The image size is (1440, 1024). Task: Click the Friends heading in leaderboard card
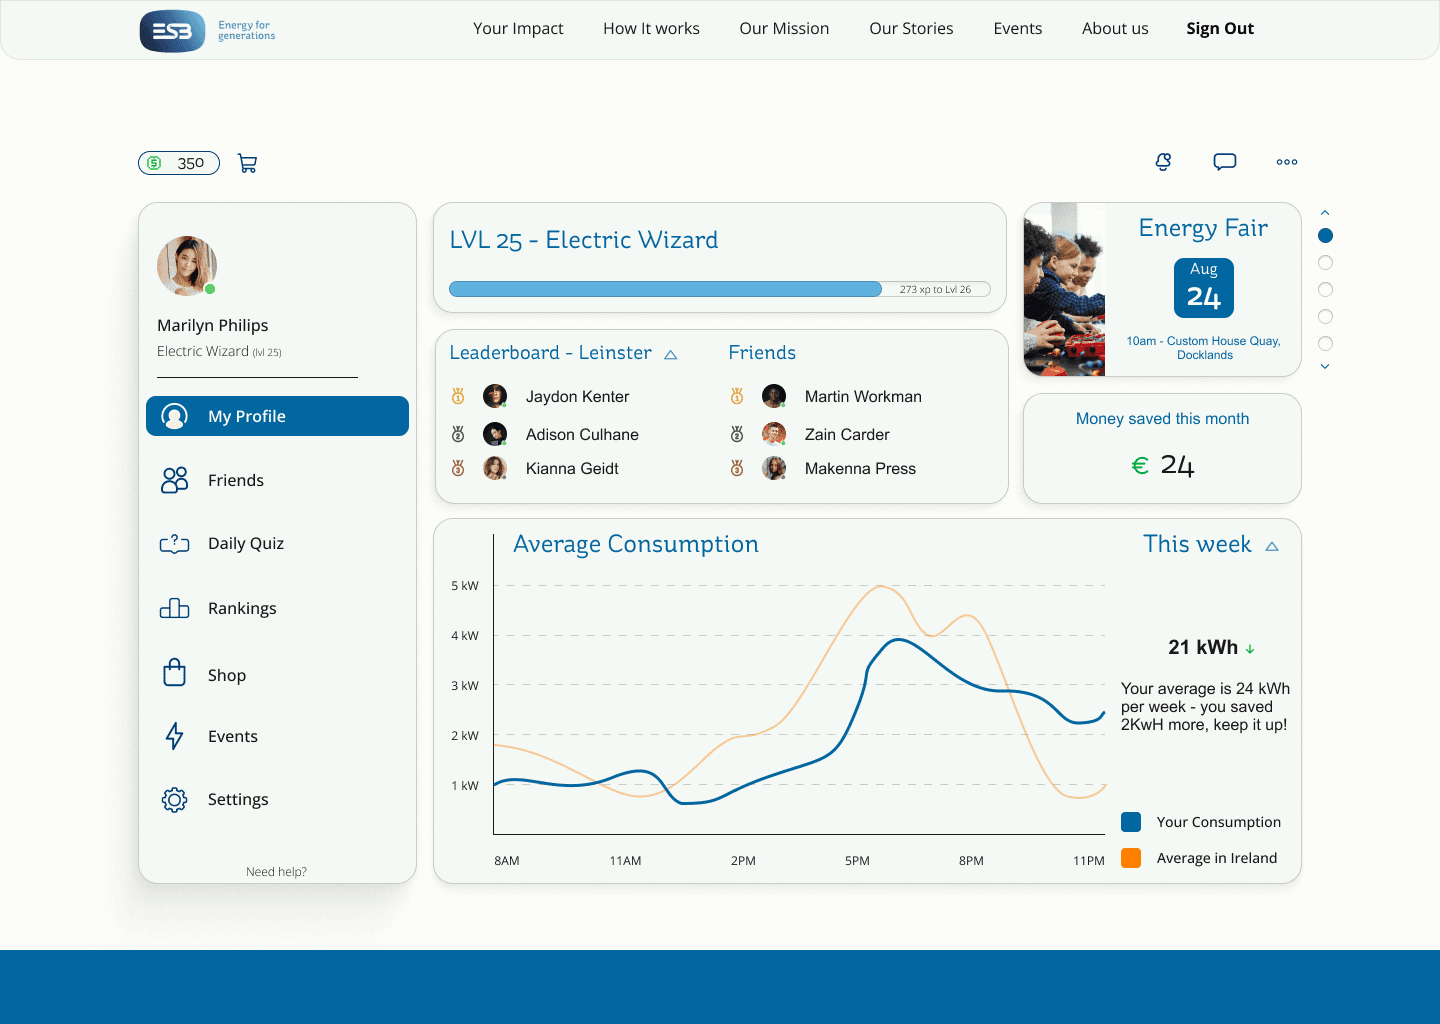coord(762,353)
